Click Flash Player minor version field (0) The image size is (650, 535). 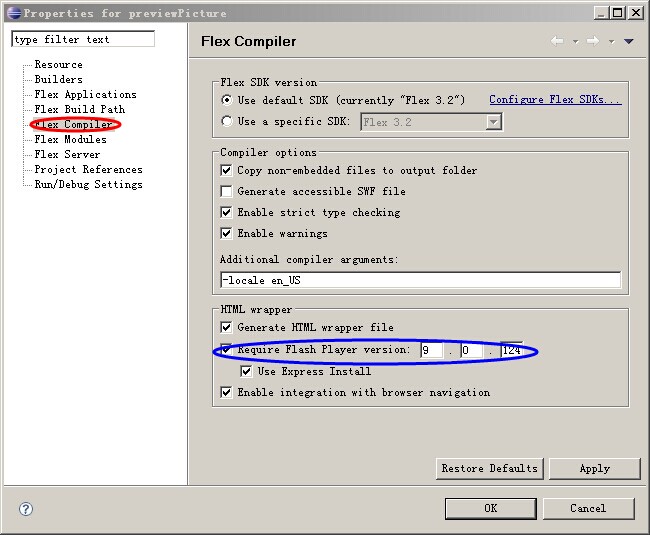[471, 350]
